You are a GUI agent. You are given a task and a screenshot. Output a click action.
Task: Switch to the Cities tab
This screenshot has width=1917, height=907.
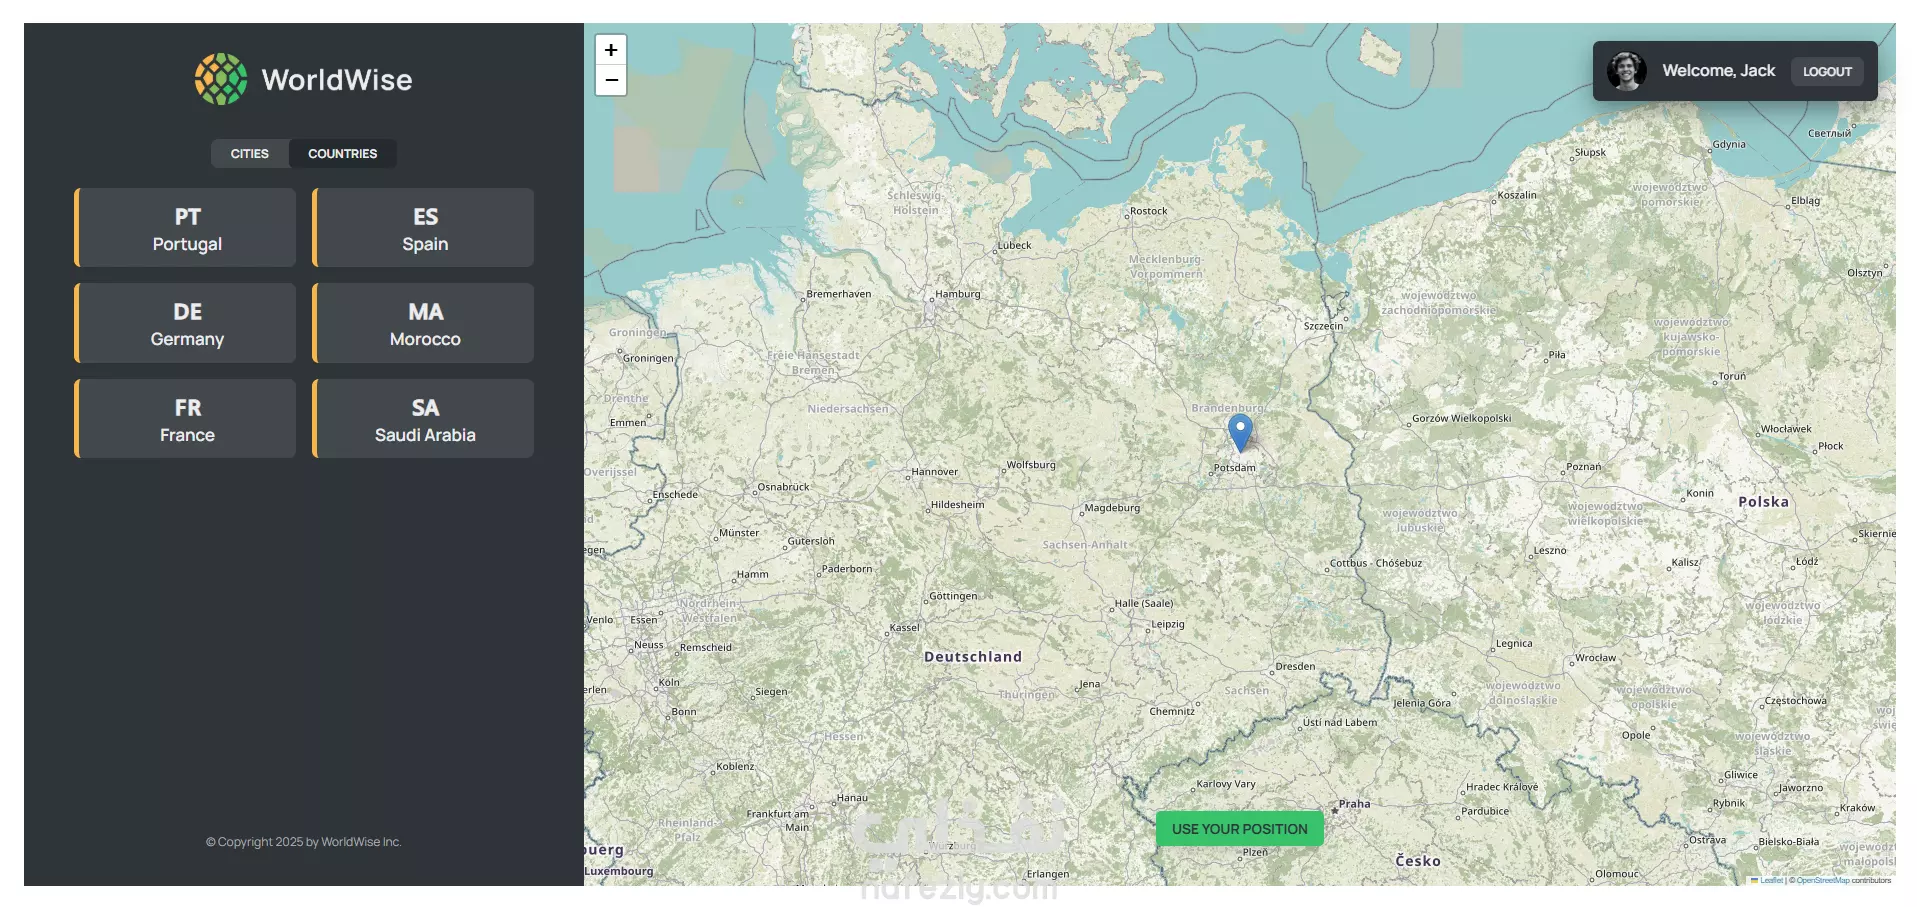[249, 154]
